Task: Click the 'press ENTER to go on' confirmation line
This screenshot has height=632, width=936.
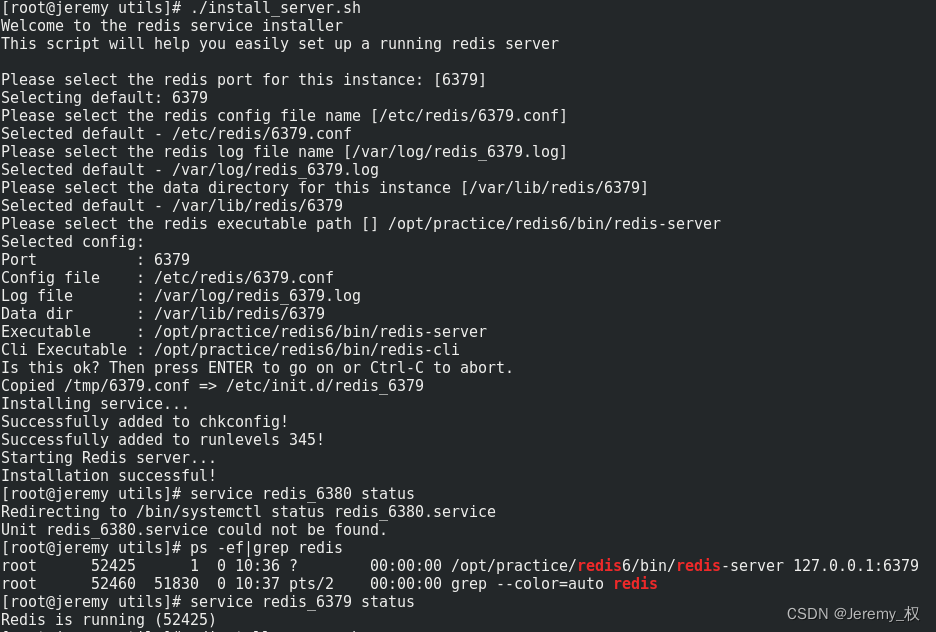Action: [257, 368]
